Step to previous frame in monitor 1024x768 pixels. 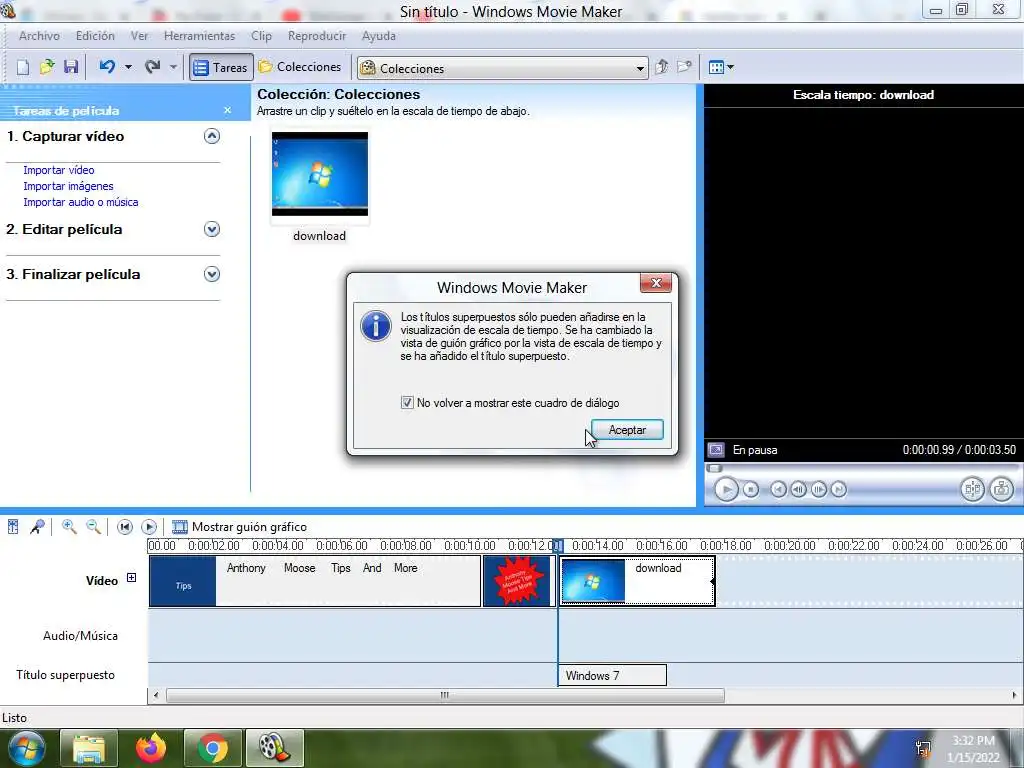(x=798, y=489)
